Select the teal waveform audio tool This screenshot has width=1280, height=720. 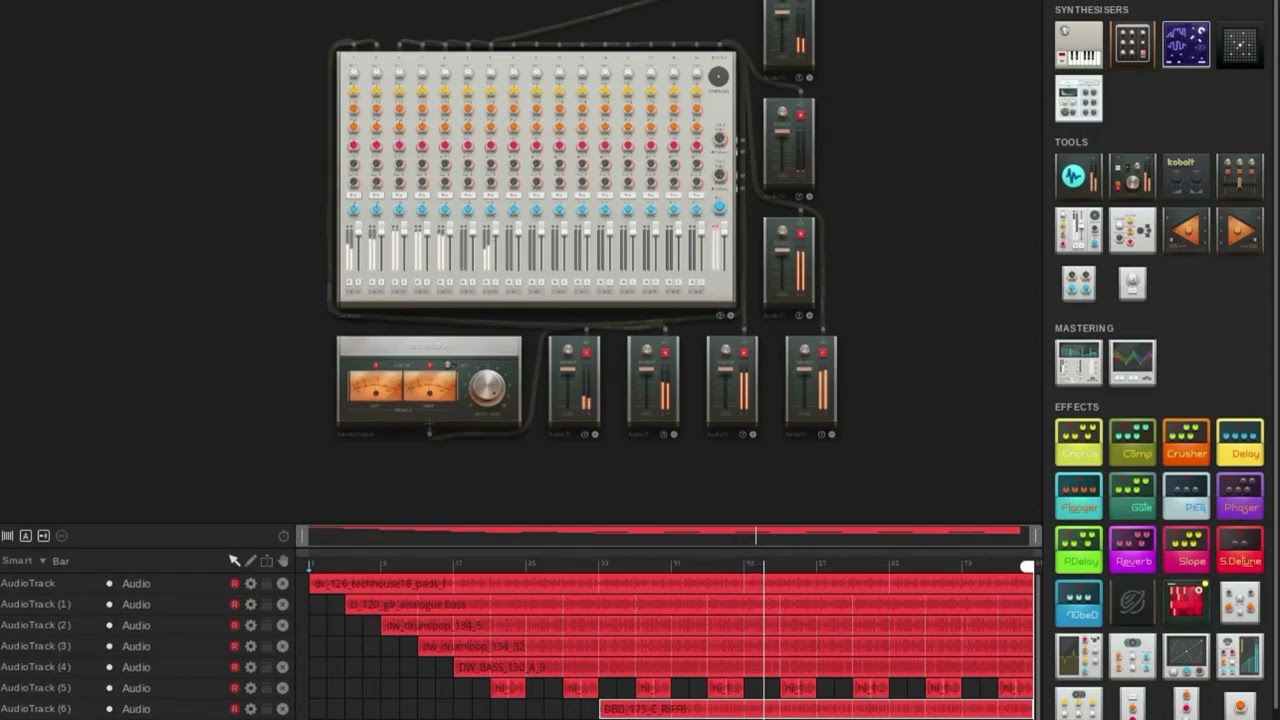click(1078, 177)
